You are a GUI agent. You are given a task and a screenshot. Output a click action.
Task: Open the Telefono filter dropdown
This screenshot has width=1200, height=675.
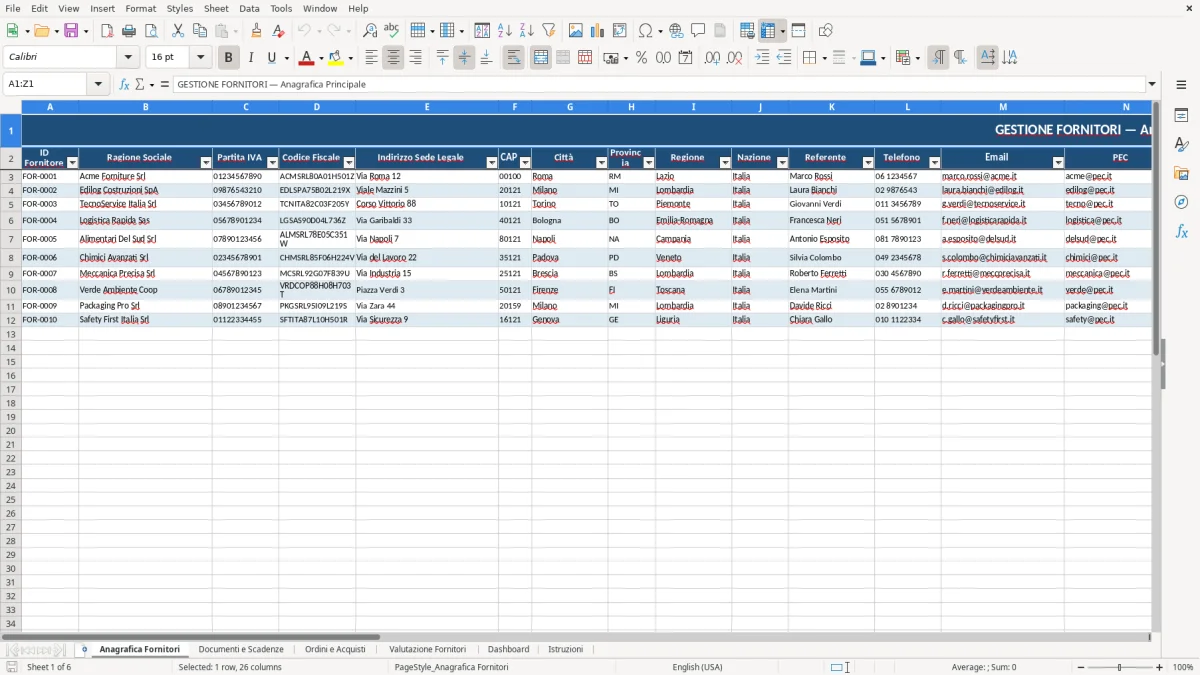tap(935, 162)
